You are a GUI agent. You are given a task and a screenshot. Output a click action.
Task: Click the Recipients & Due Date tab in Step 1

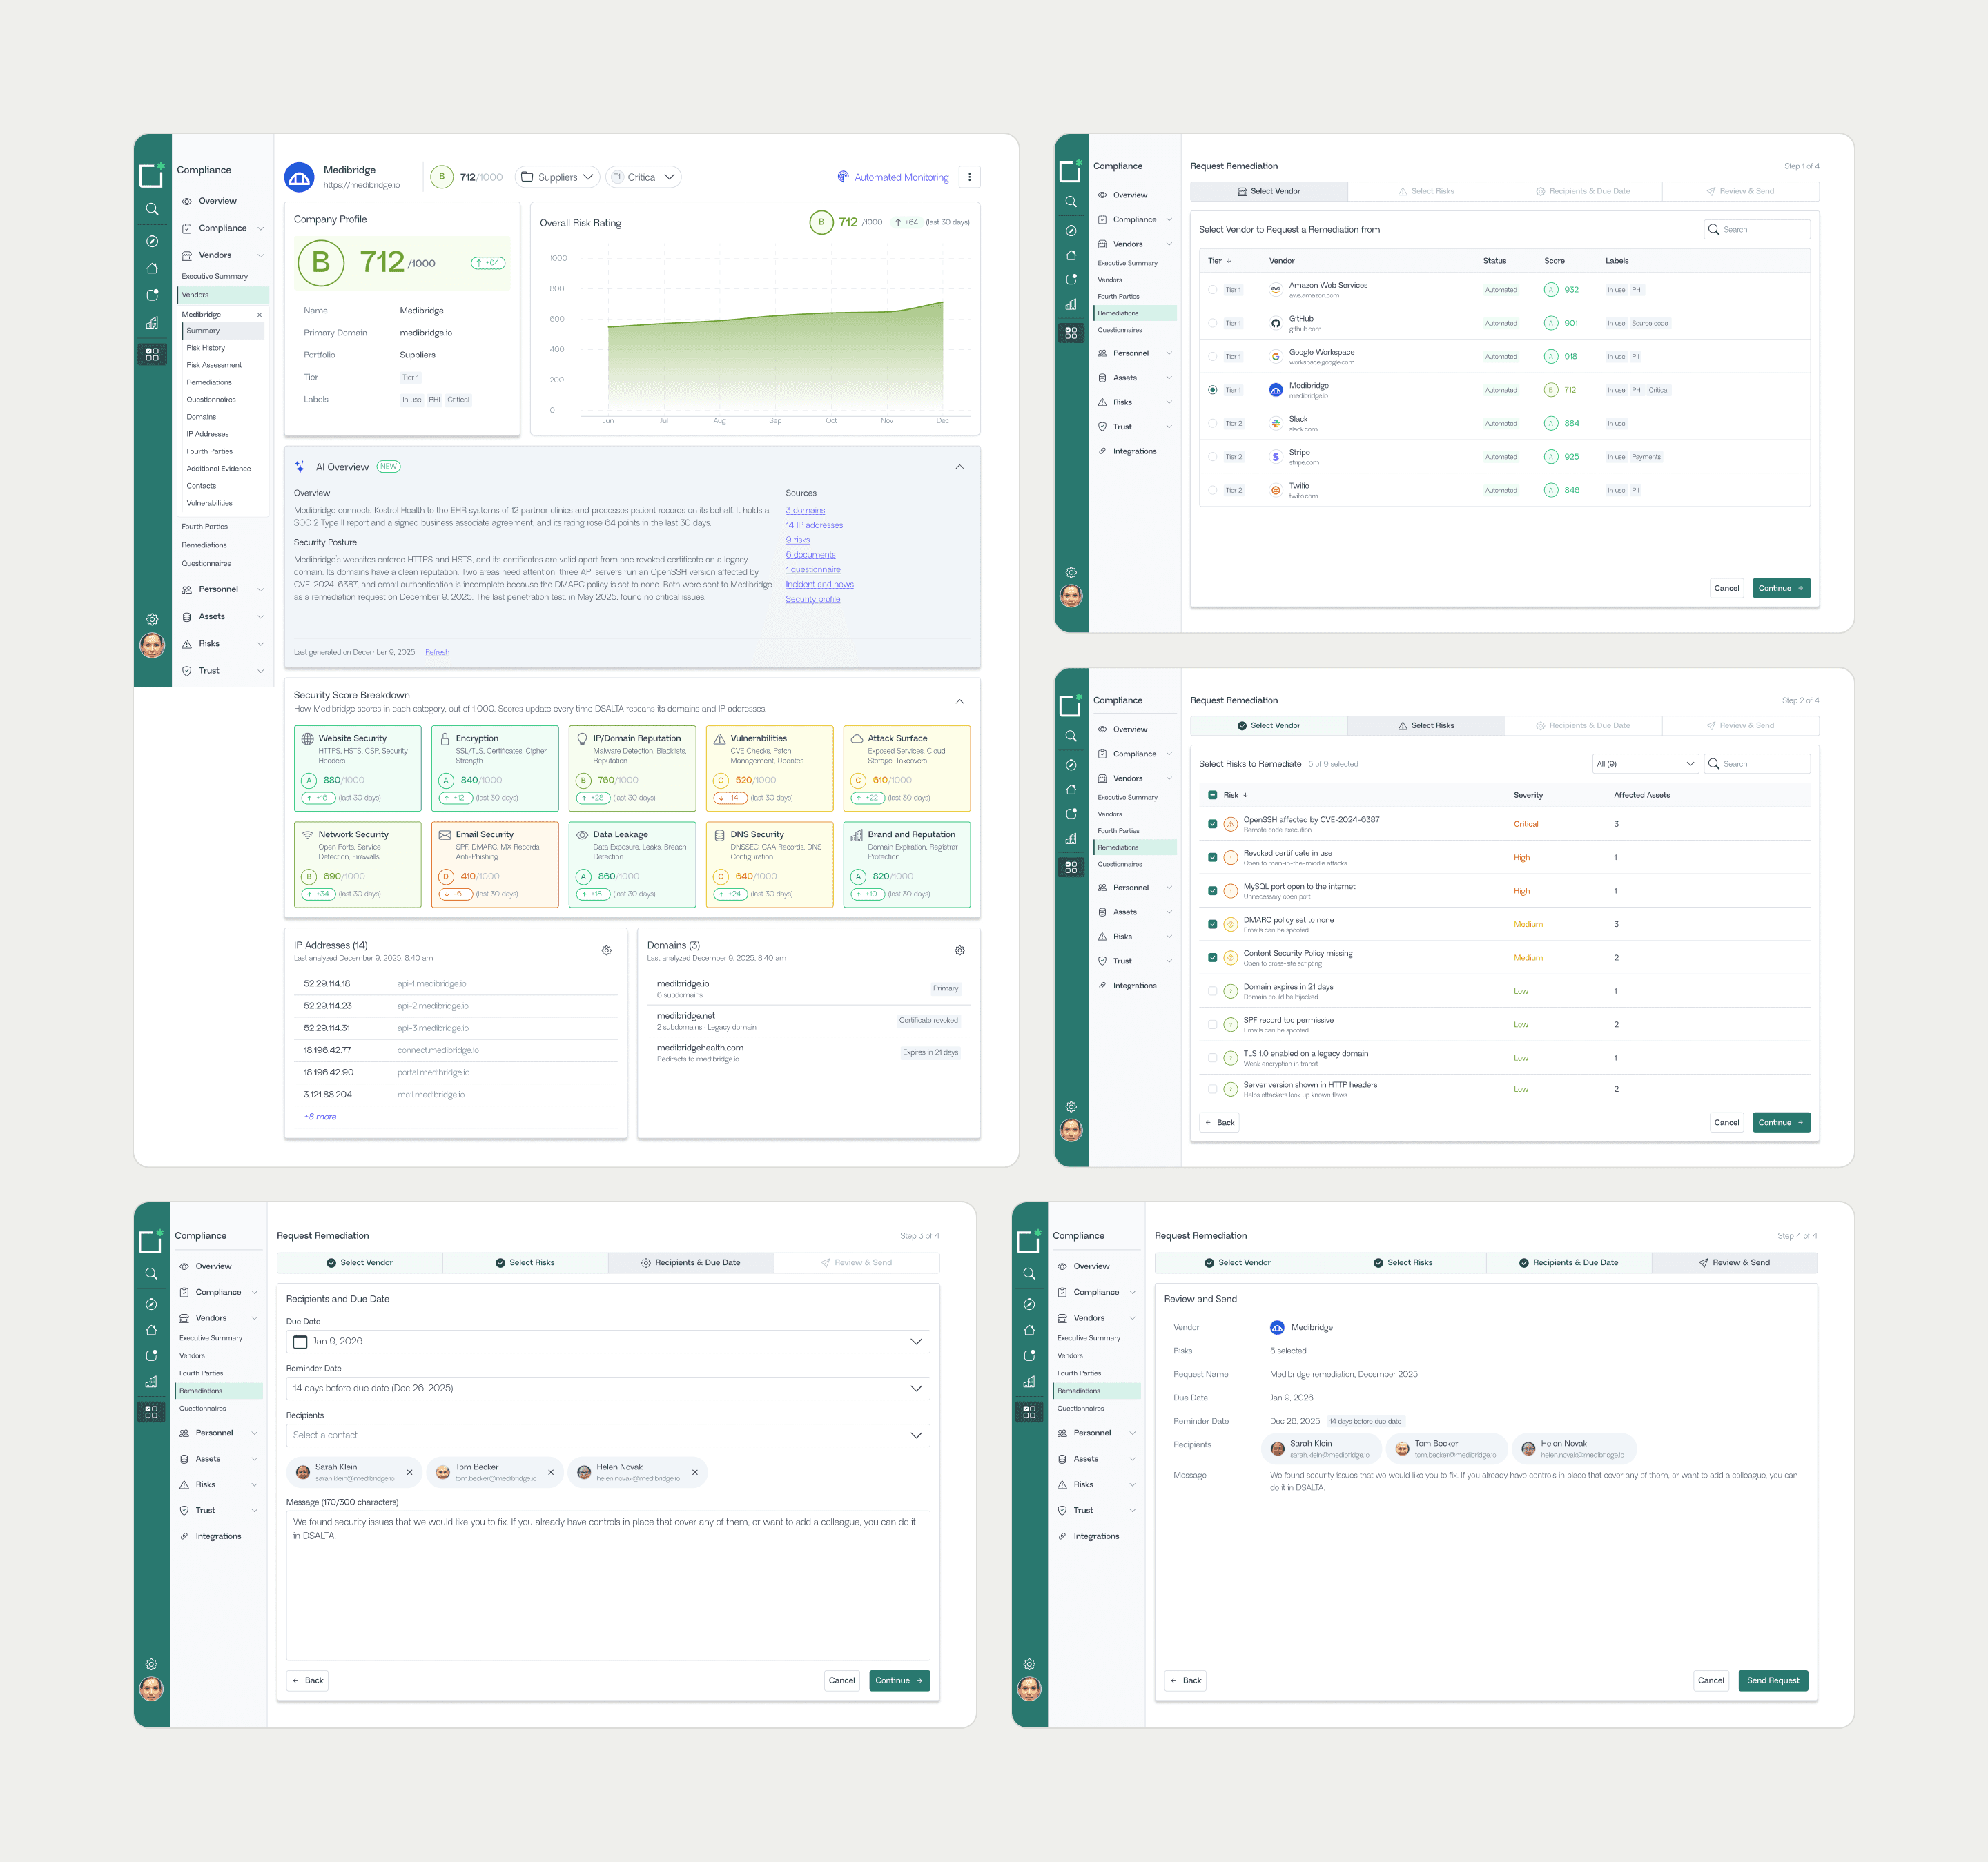click(x=1583, y=191)
